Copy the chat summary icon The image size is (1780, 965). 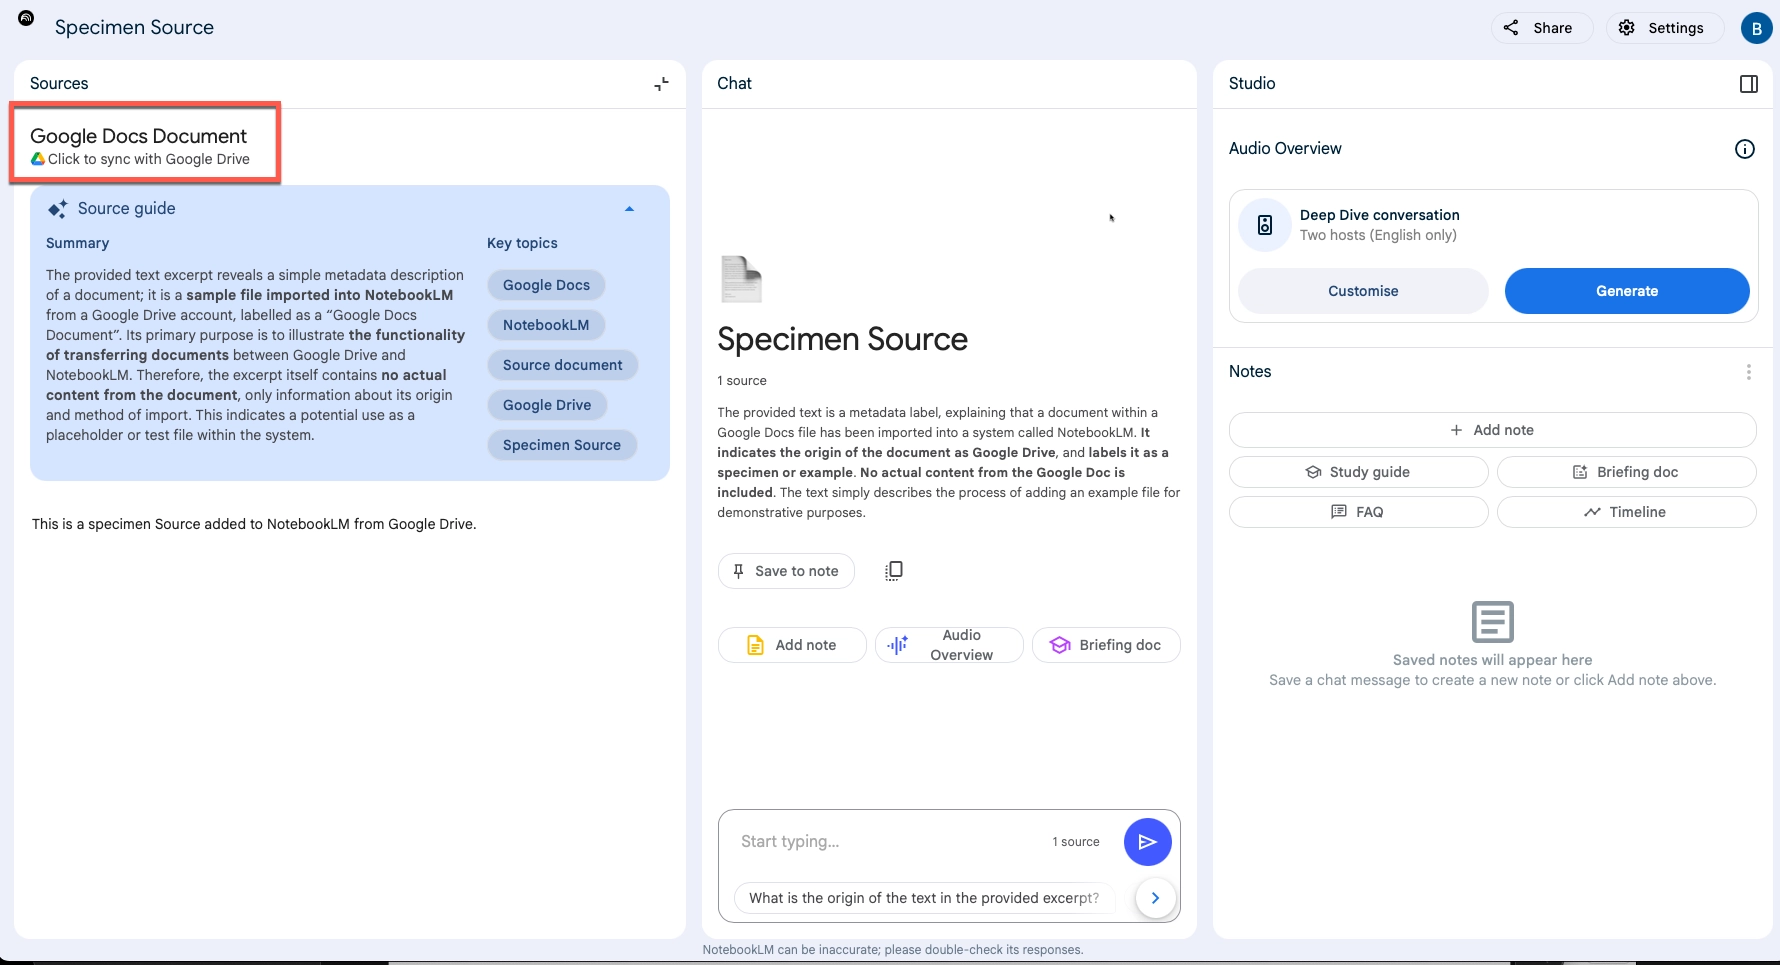tap(894, 571)
